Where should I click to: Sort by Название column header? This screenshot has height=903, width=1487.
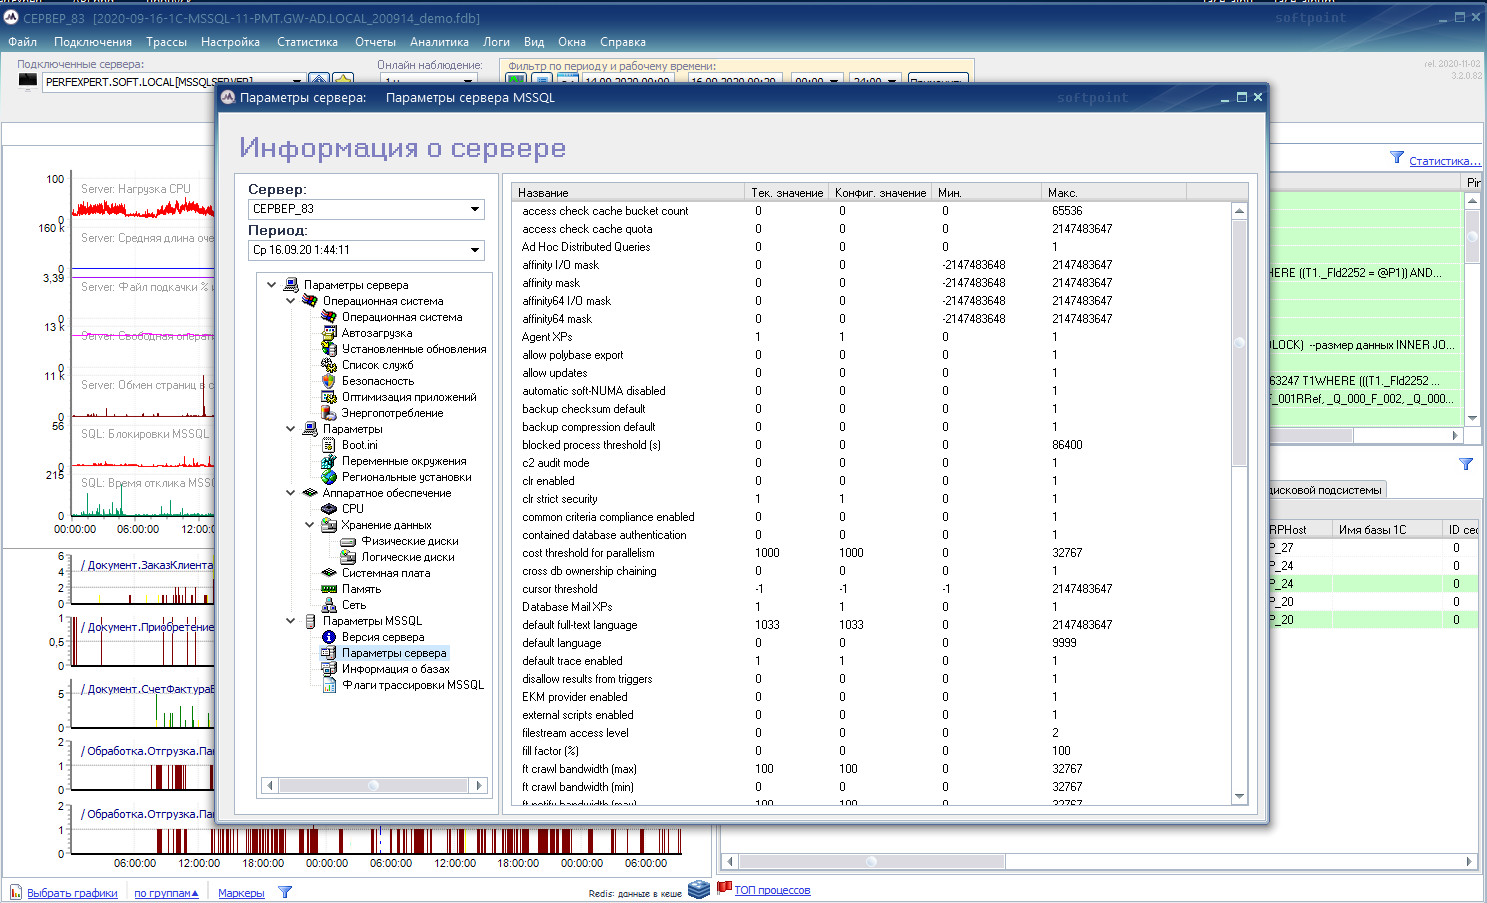pos(629,192)
